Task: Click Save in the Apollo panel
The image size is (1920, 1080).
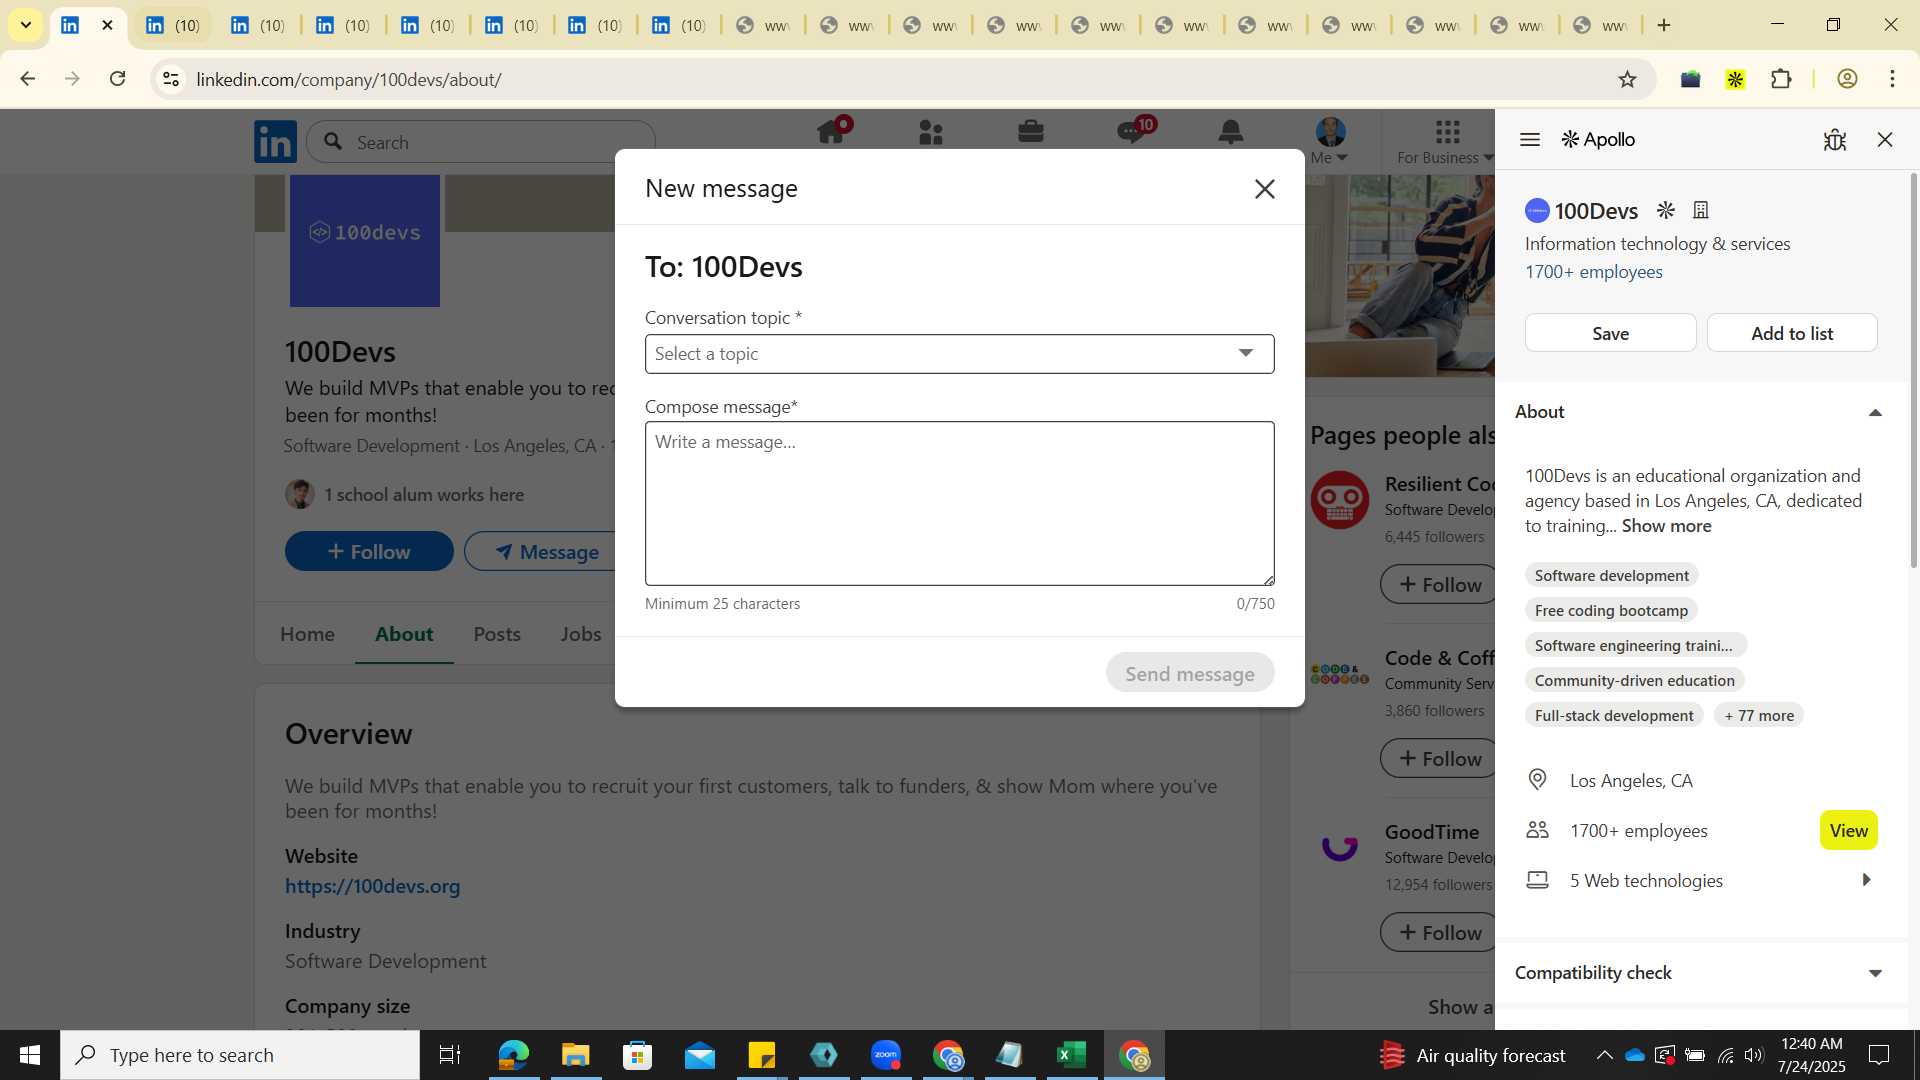Action: [x=1610, y=333]
